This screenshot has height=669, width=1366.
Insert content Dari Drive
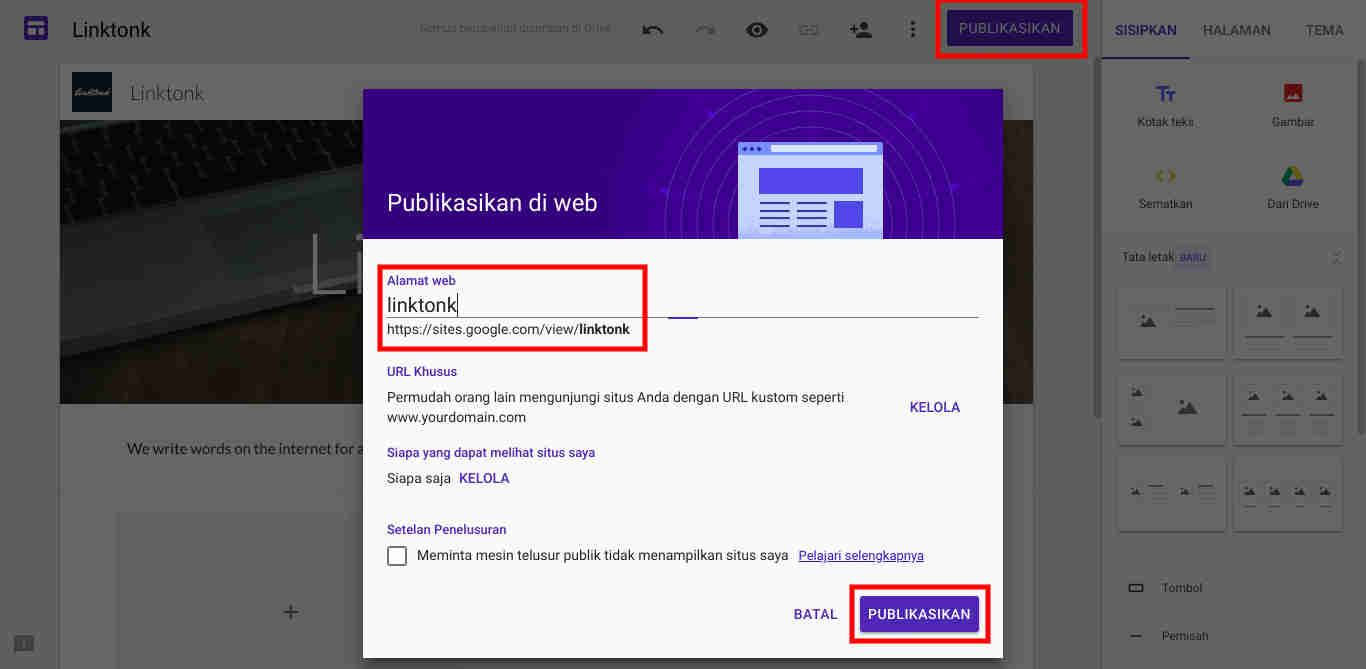(x=1292, y=187)
